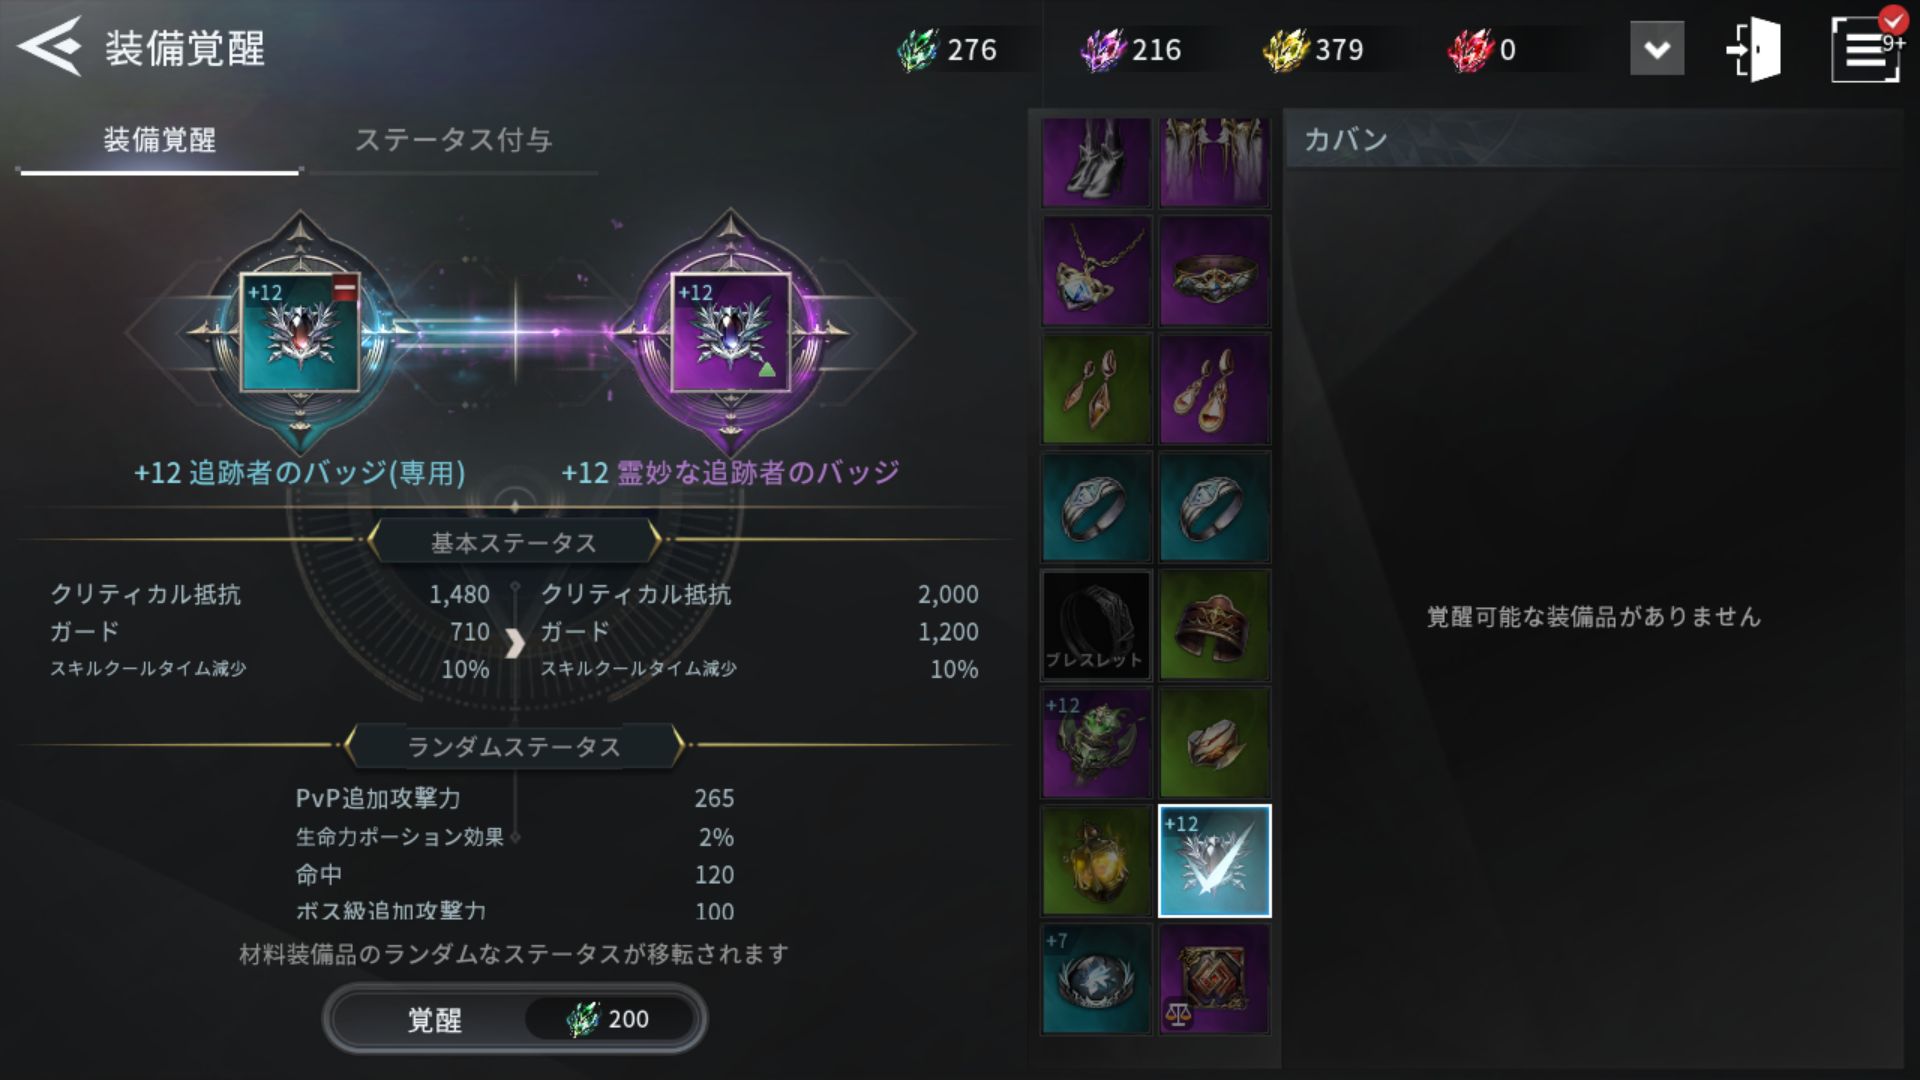Select the necklace equipment slot
The width and height of the screenshot is (1920, 1080).
click(x=1096, y=272)
